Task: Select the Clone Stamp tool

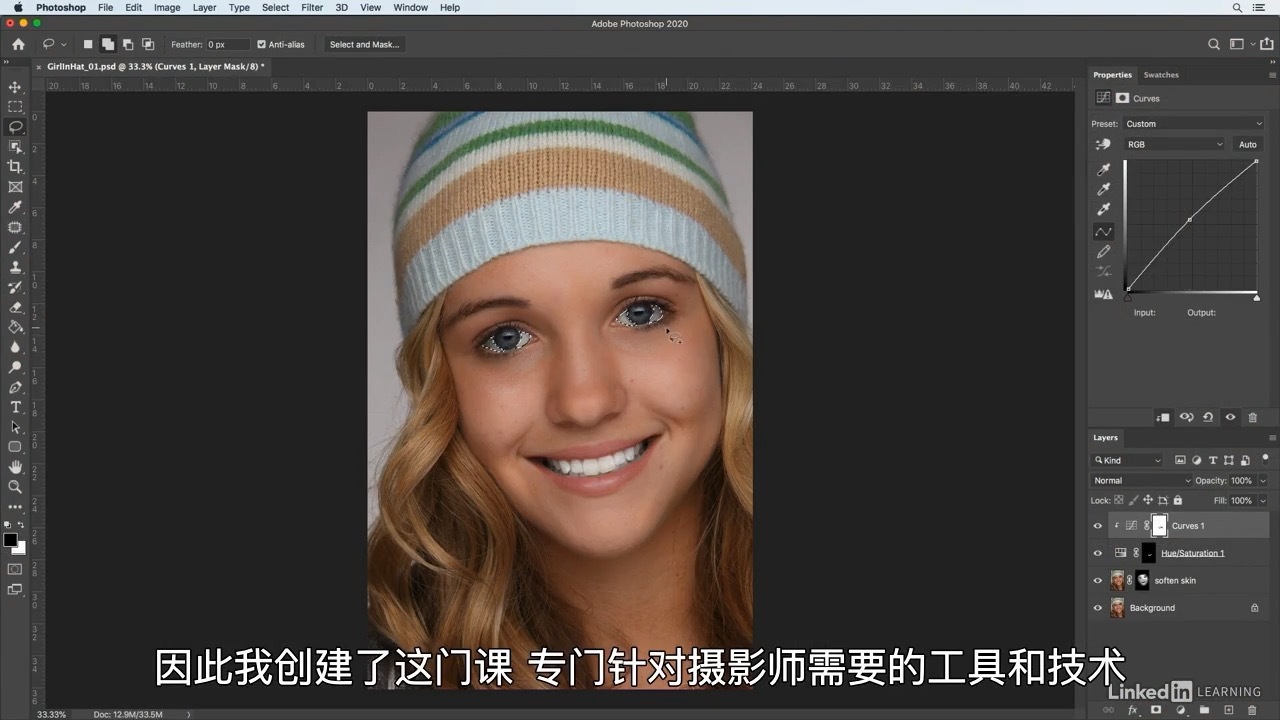Action: [15, 267]
